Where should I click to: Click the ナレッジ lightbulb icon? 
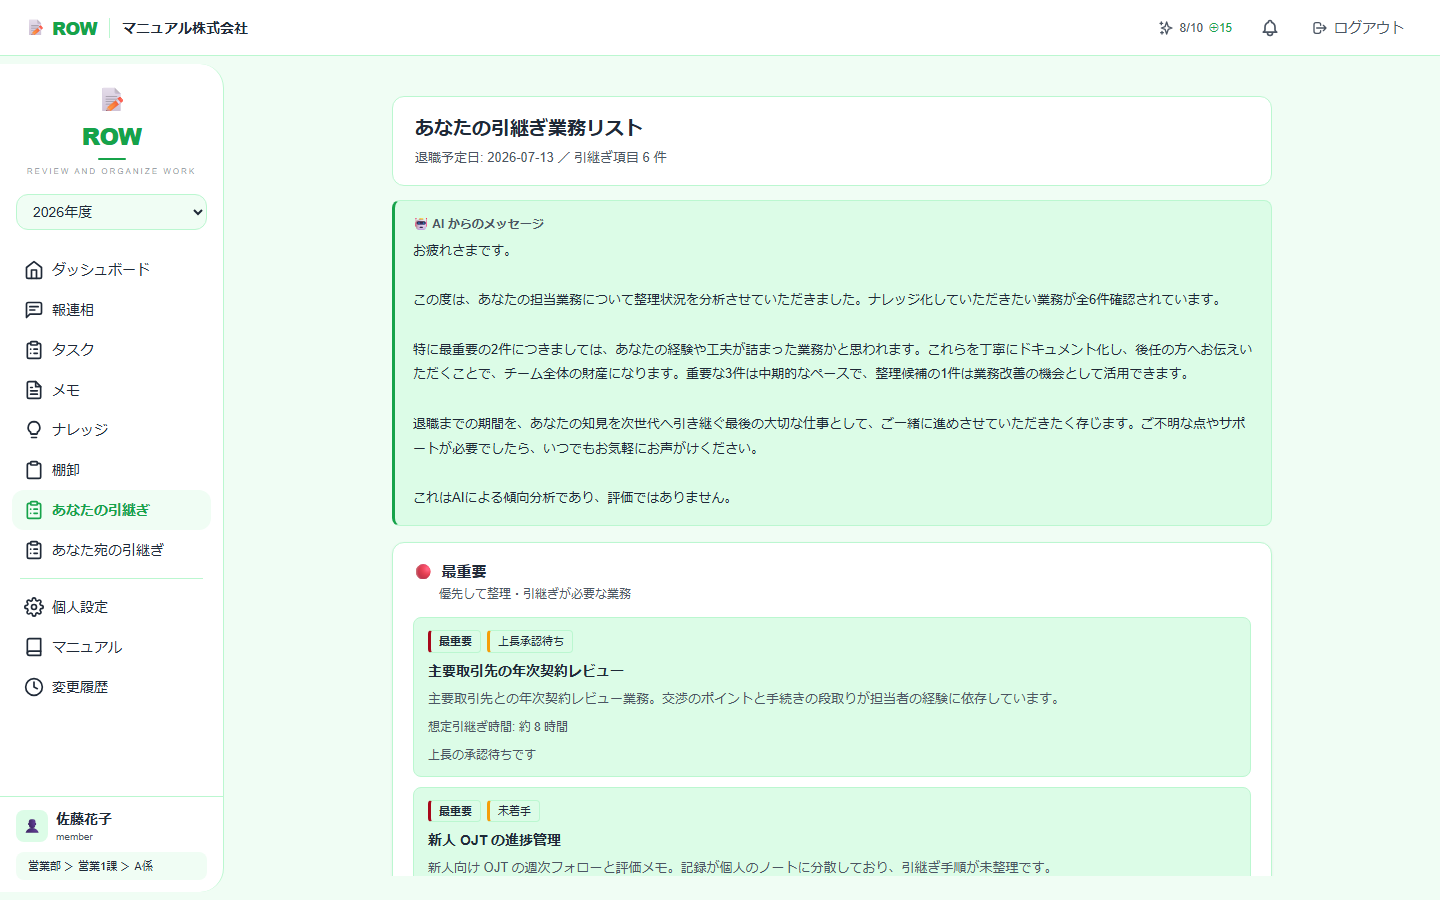coord(34,430)
